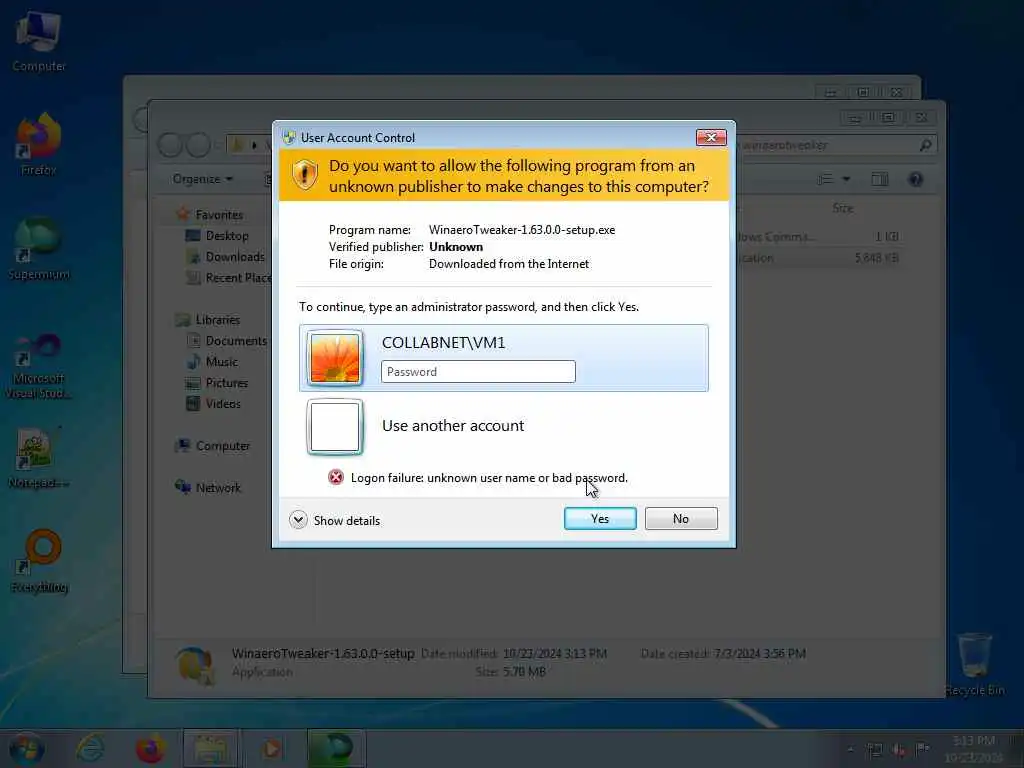Launch Firefox from taskbar
The width and height of the screenshot is (1024, 768).
point(150,748)
